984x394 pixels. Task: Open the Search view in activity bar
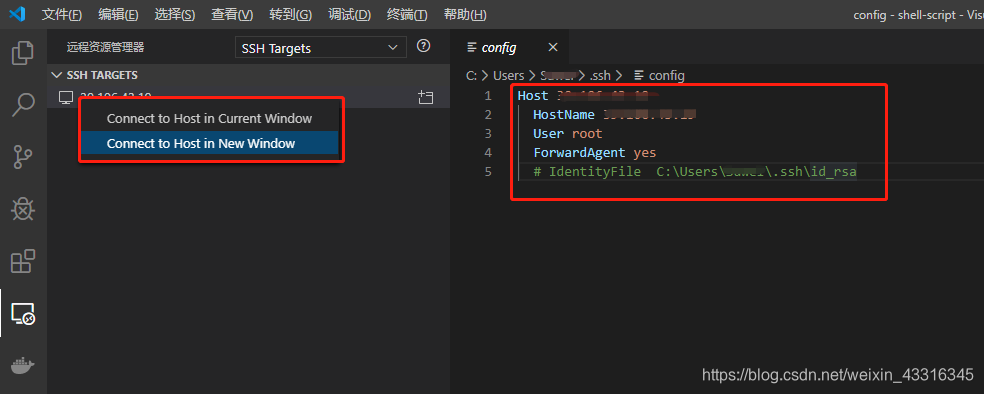(x=23, y=105)
